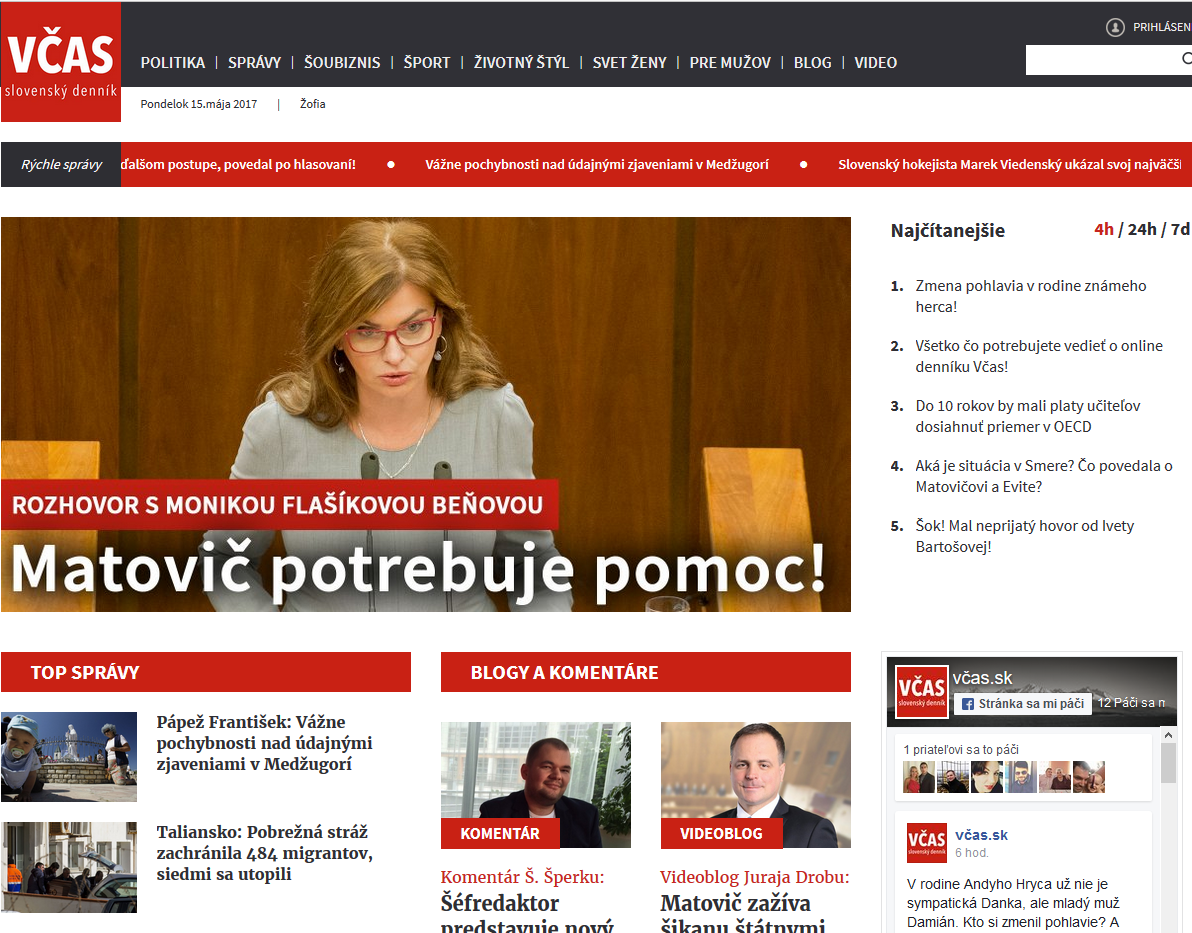Open the Politika menu section

pos(172,62)
